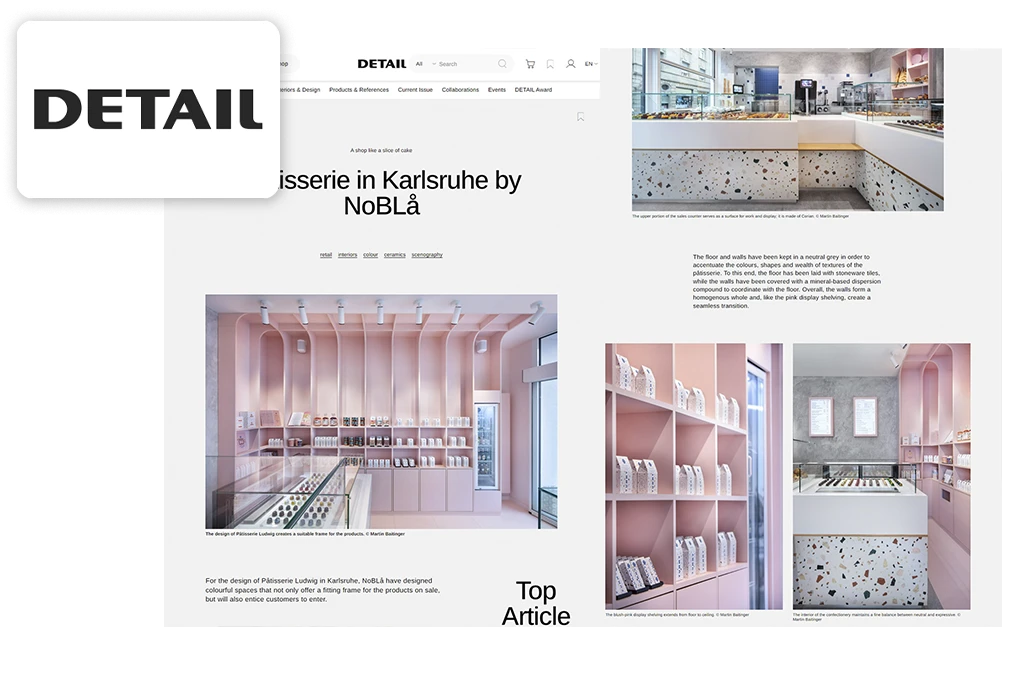Open DETAIL Award section
This screenshot has width=1024, height=674.
[x=533, y=90]
